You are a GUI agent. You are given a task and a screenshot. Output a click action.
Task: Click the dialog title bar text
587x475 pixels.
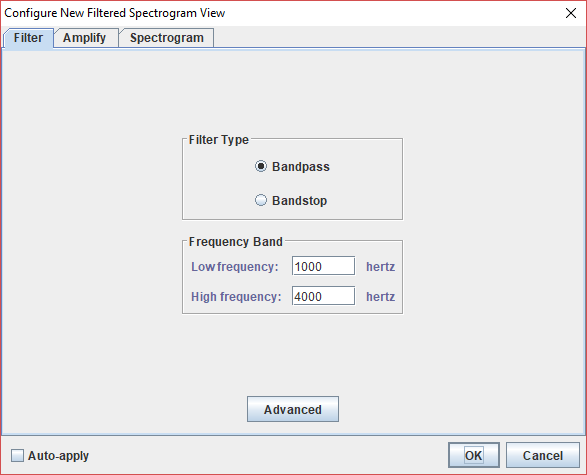coord(115,13)
